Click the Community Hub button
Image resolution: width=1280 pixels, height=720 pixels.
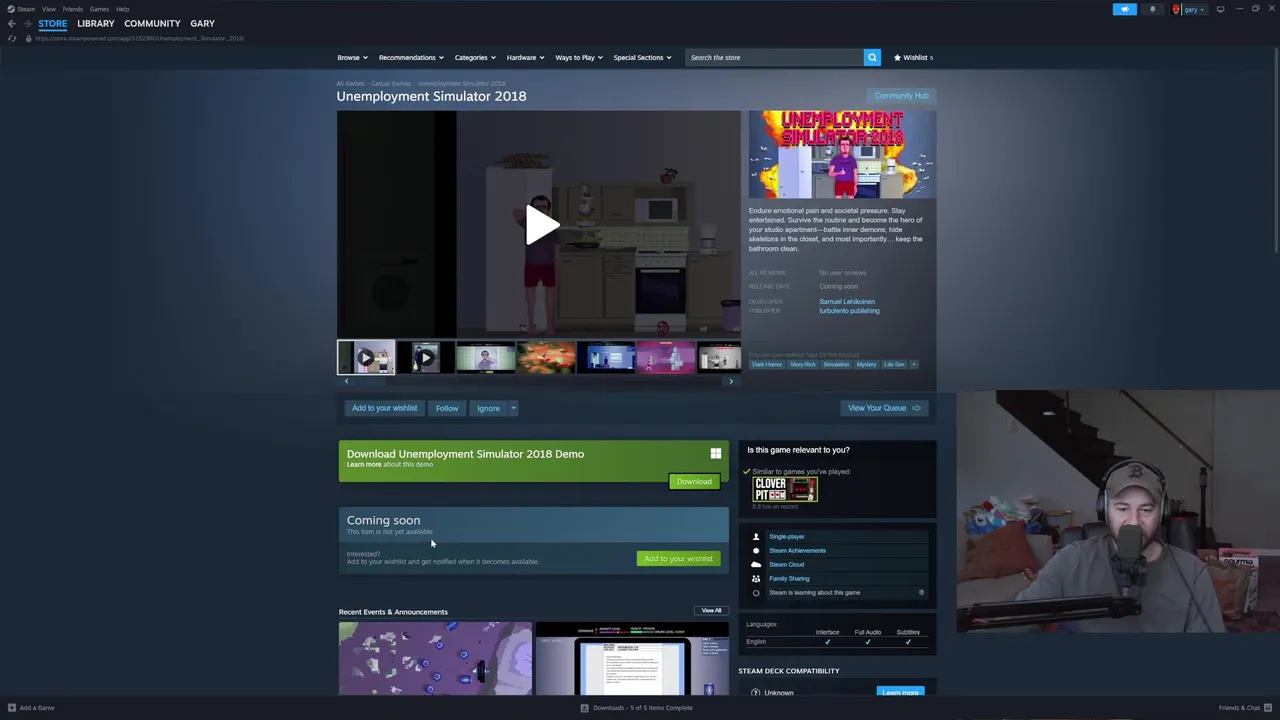click(x=901, y=96)
